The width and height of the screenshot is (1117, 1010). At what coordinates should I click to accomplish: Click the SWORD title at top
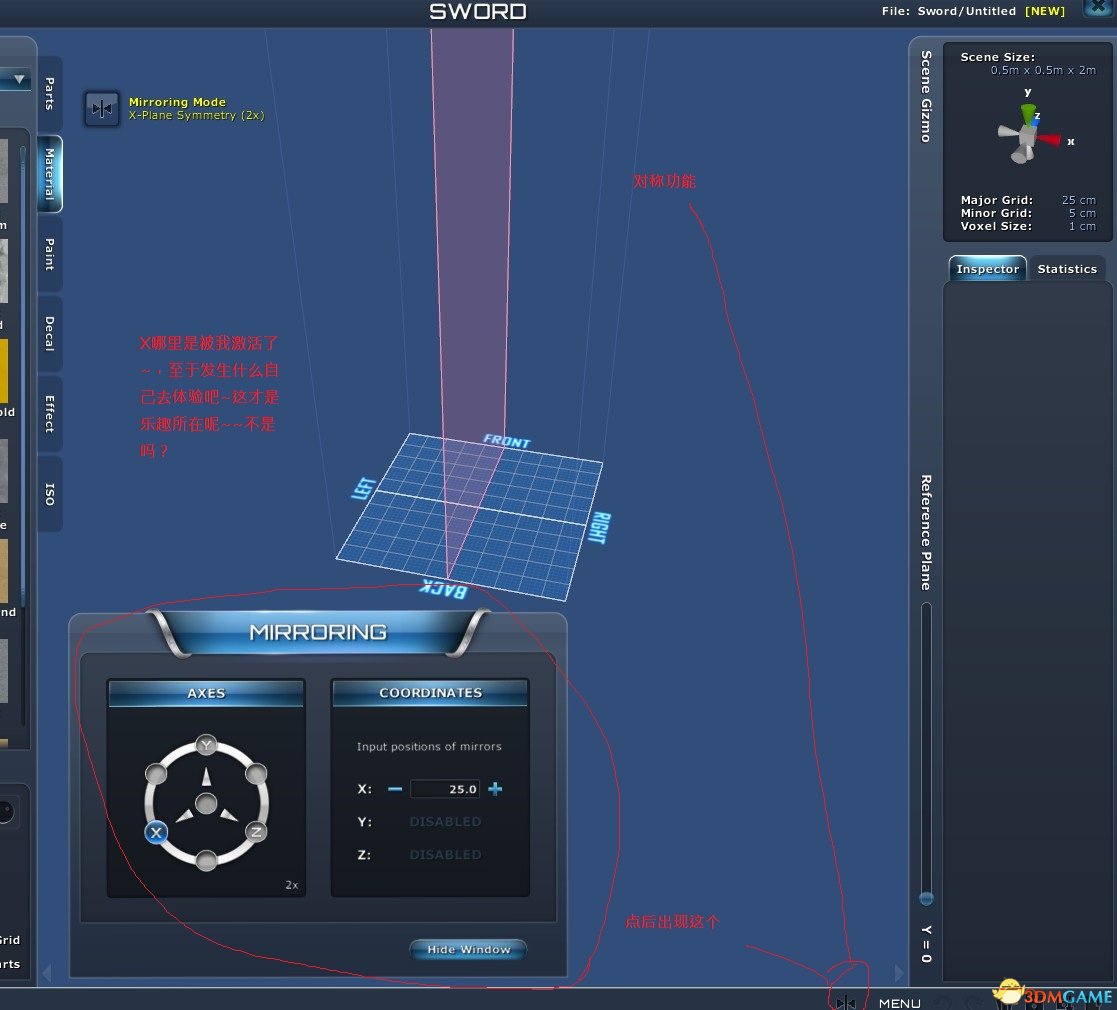pos(478,11)
